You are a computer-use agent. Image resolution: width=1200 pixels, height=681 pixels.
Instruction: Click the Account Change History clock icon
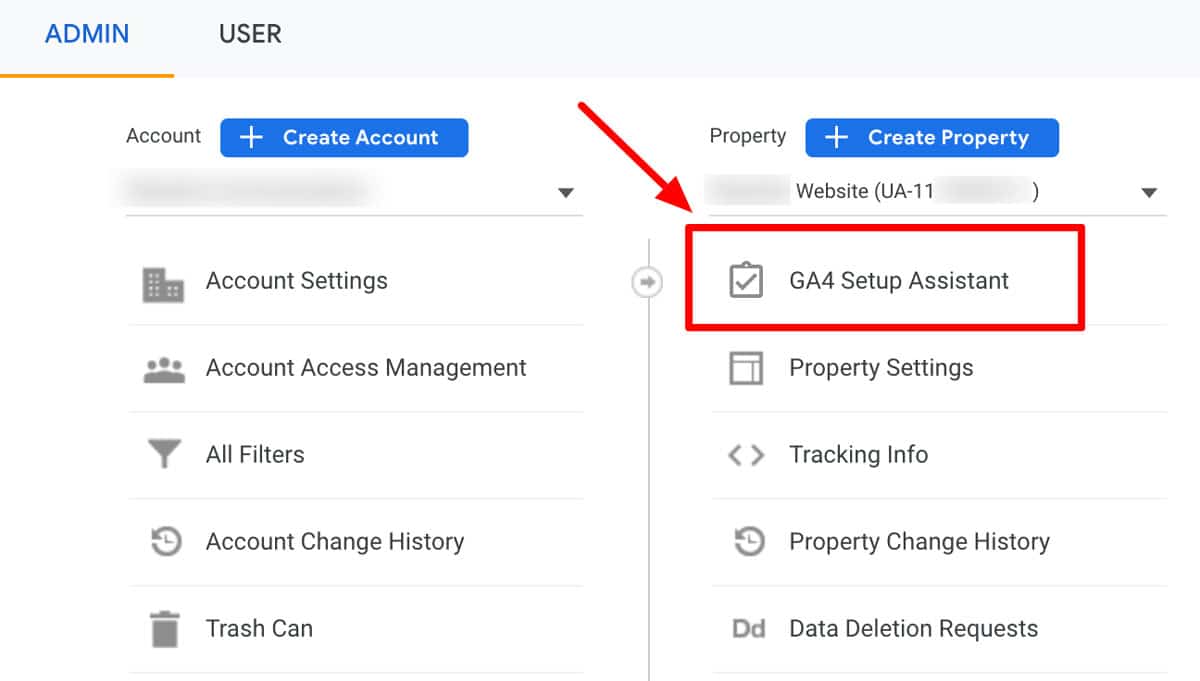[164, 542]
